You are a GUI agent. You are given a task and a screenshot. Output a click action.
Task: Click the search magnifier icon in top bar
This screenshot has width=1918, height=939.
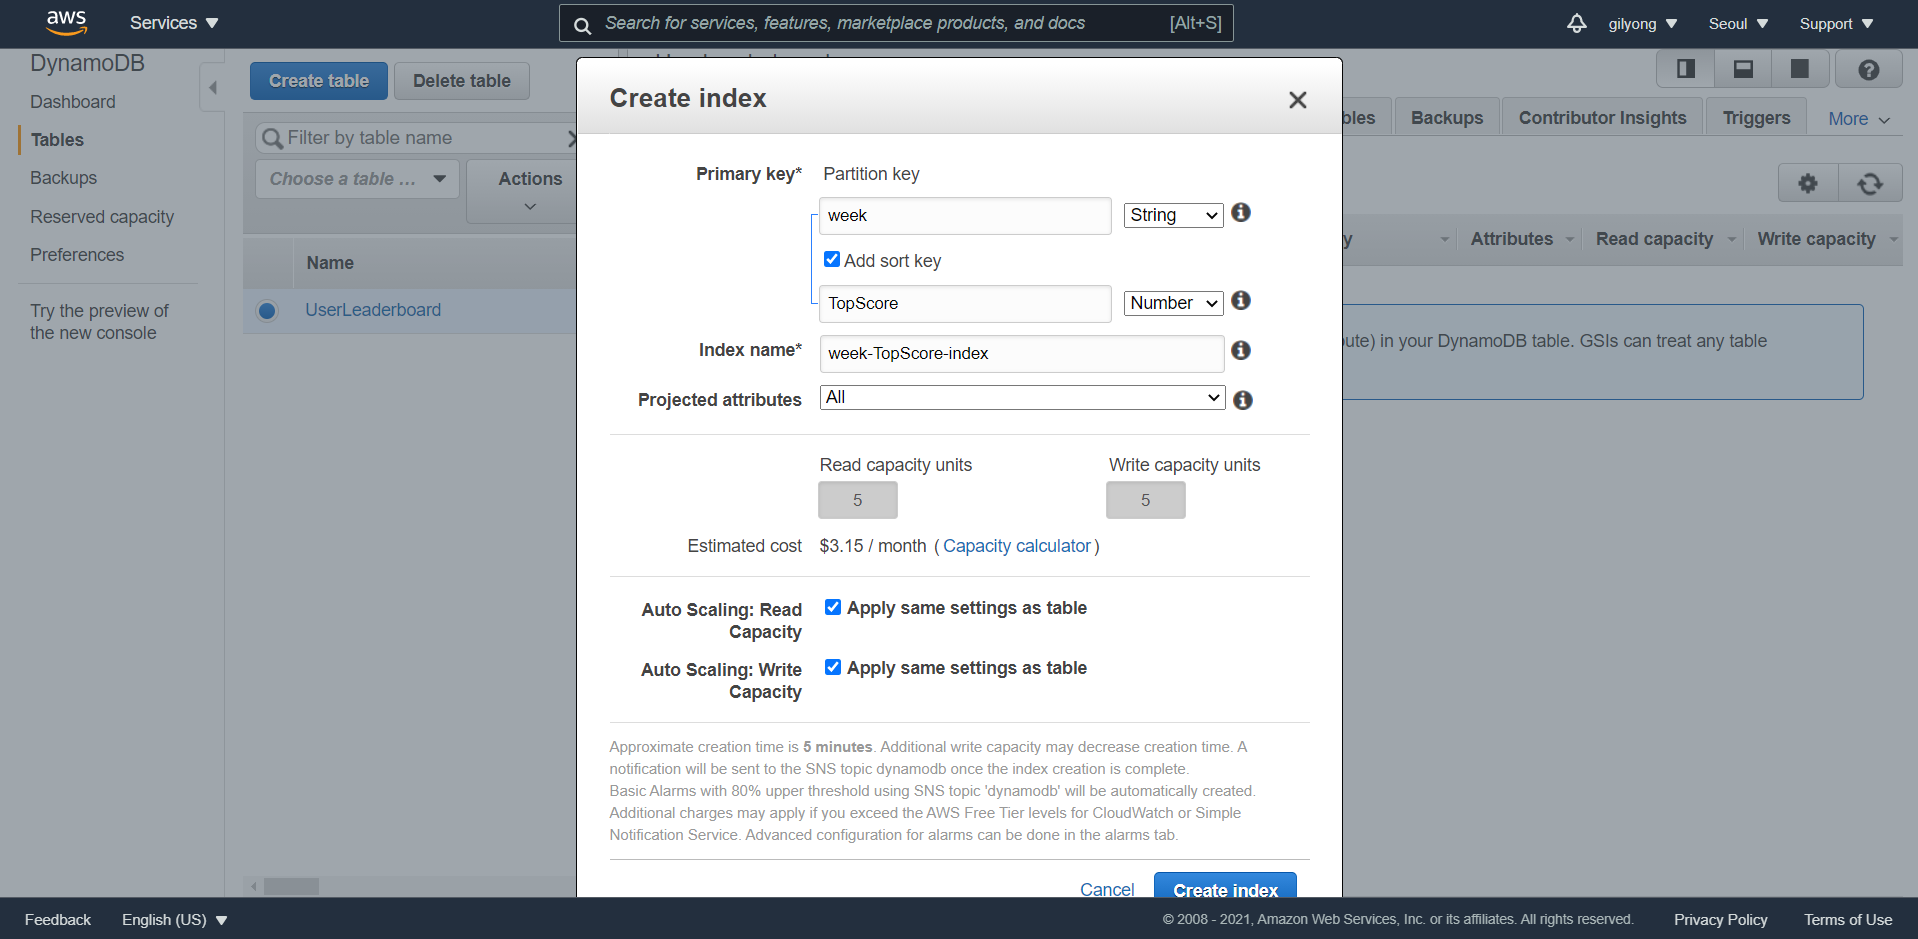582,24
